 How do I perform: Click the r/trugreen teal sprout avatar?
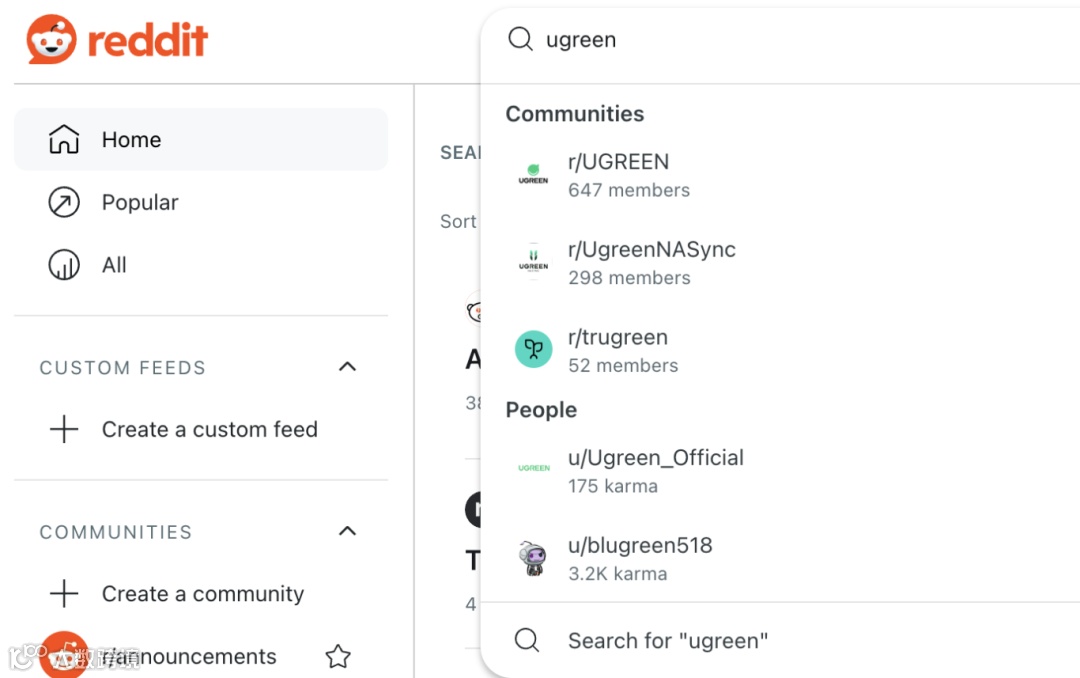pos(533,350)
